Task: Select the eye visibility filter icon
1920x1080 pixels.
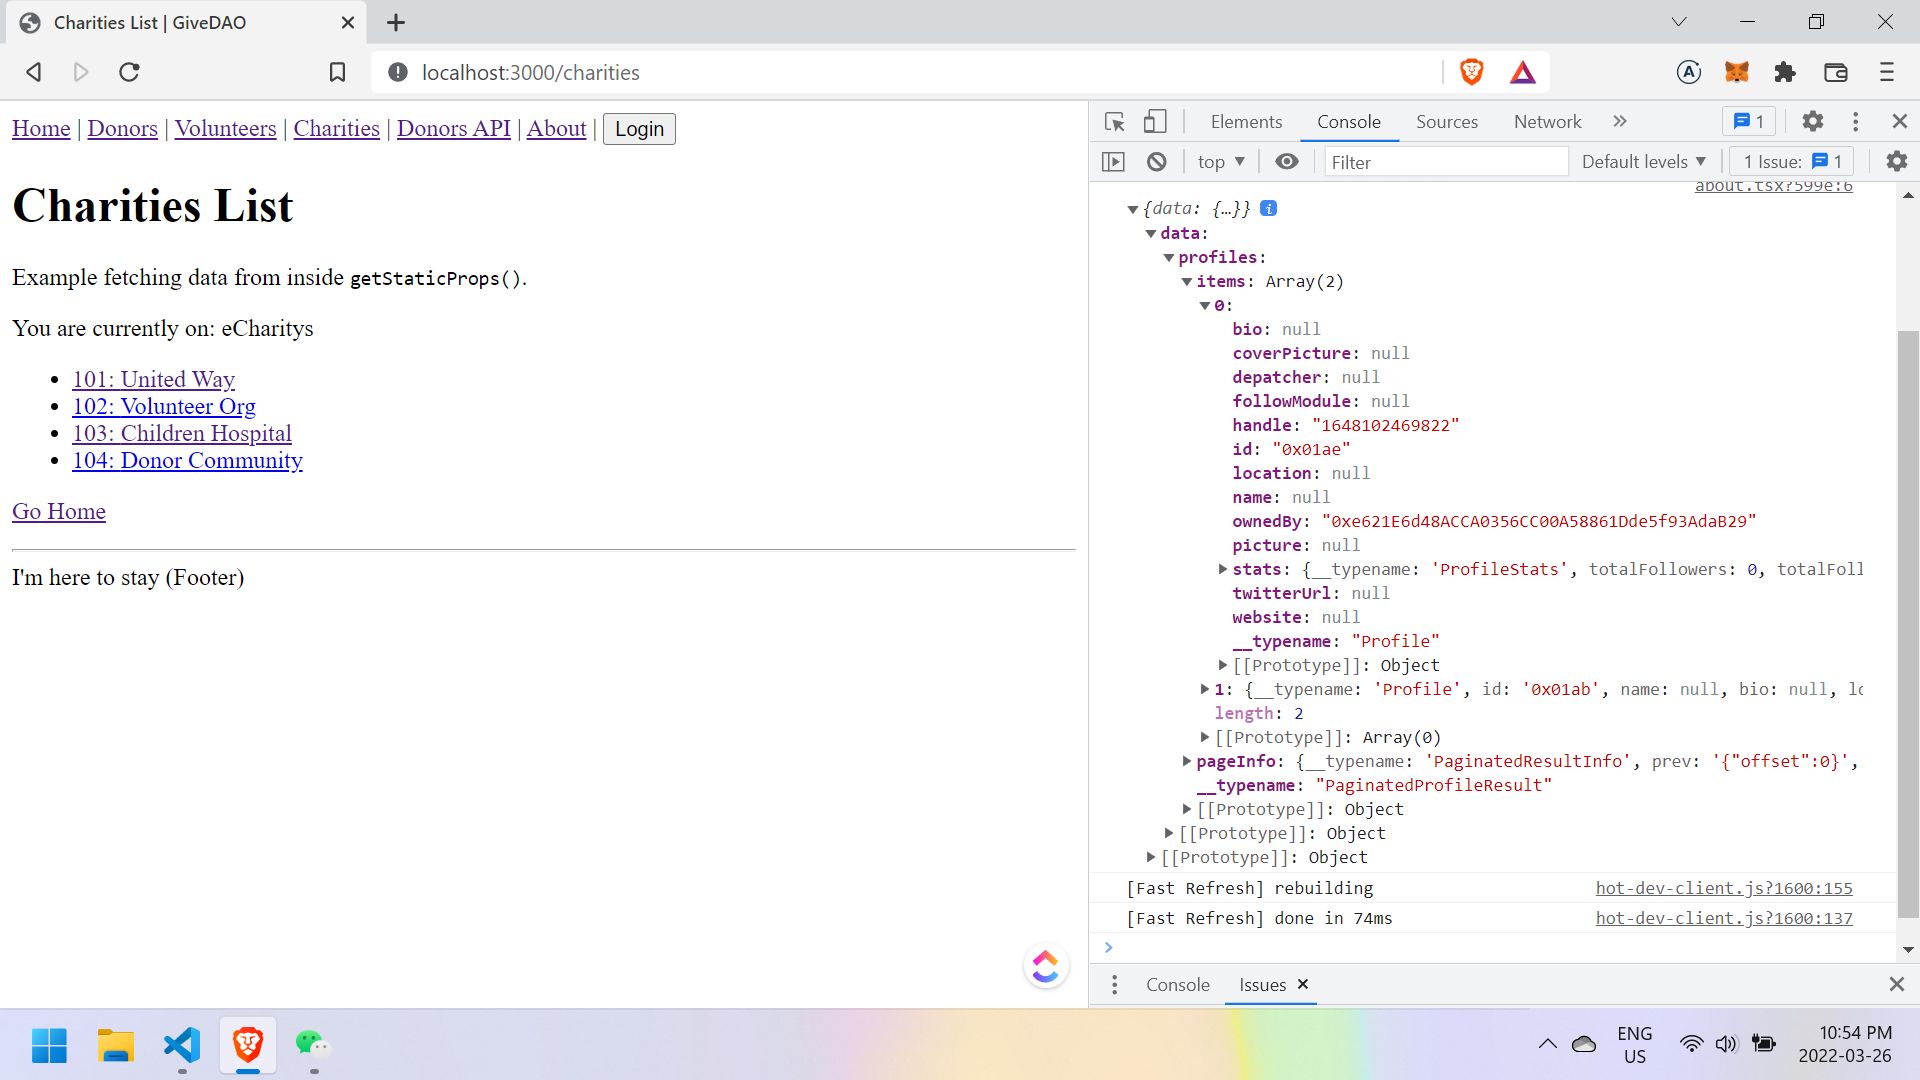Action: (x=1288, y=161)
